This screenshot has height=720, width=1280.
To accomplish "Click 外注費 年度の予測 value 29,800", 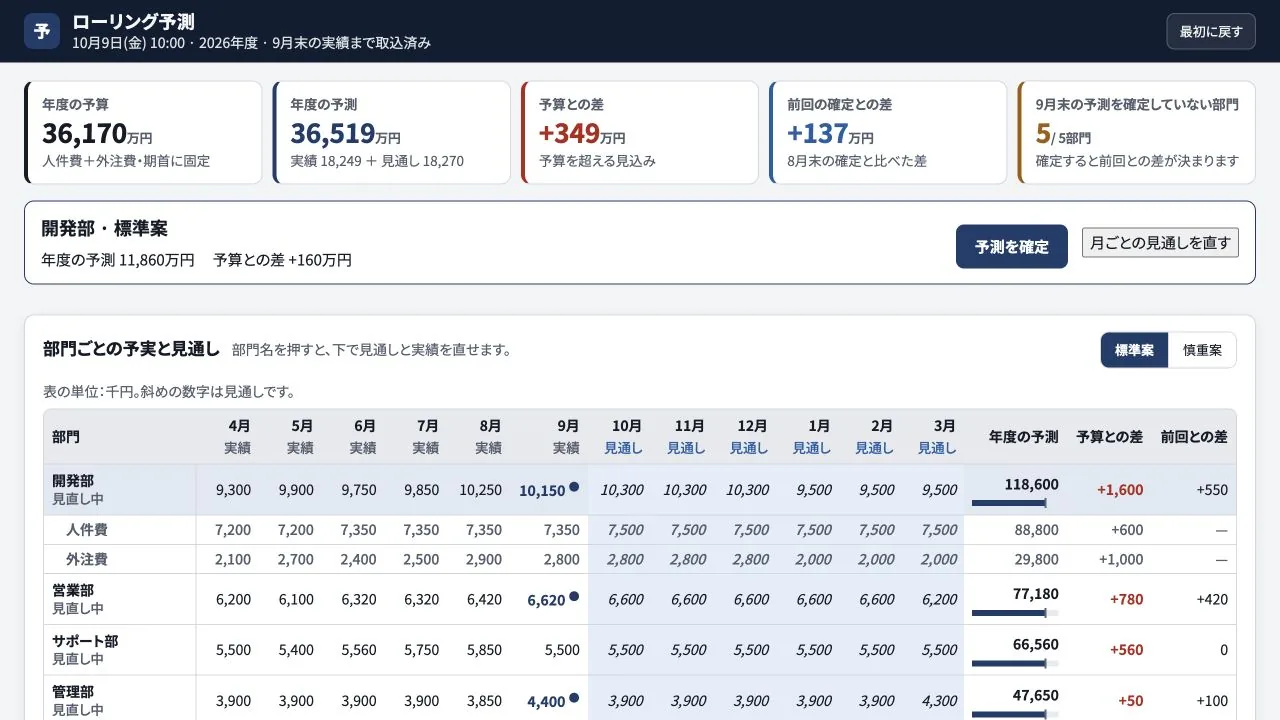I will (1036, 560).
